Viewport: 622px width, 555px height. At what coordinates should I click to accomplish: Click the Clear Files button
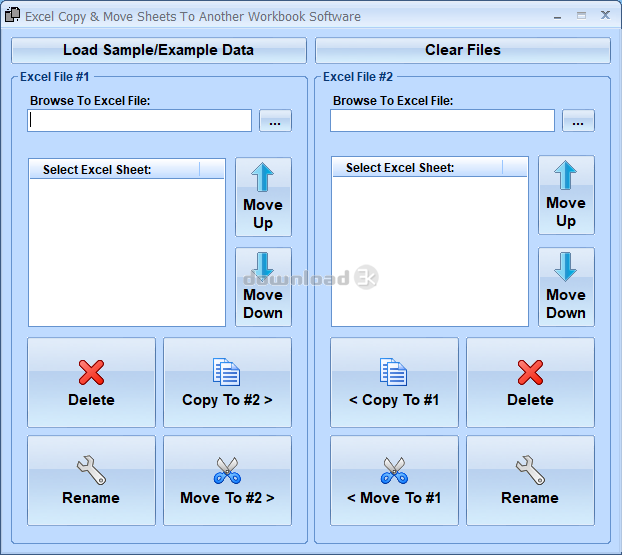tap(463, 50)
